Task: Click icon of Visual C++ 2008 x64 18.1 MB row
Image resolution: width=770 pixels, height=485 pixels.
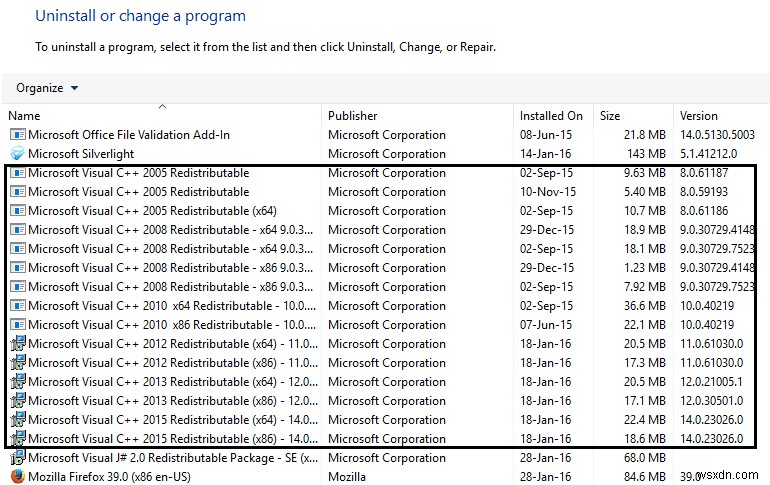Action: click(x=18, y=249)
